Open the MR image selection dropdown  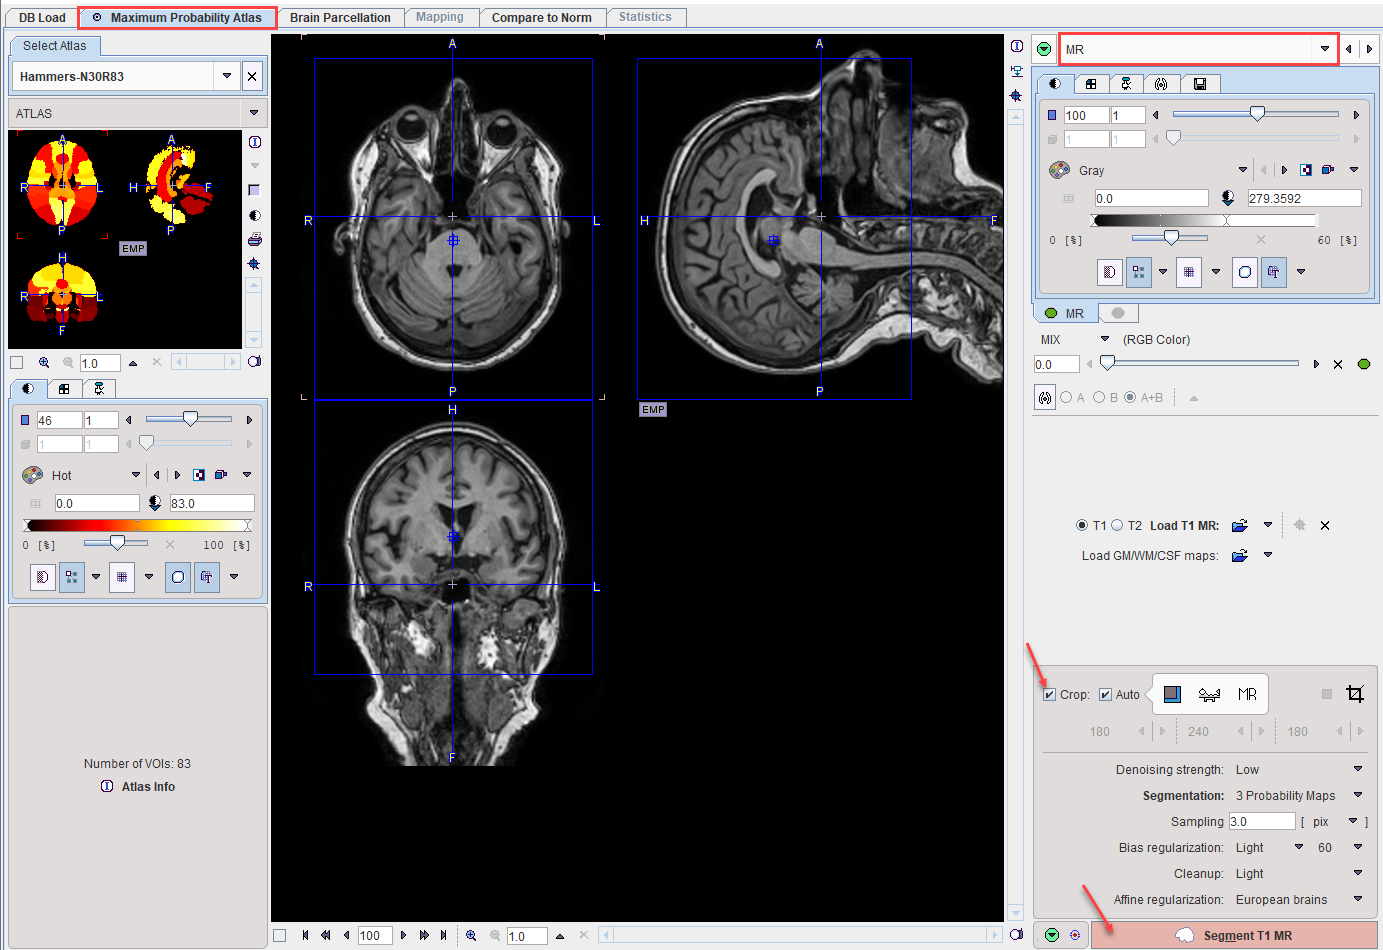pos(1324,49)
